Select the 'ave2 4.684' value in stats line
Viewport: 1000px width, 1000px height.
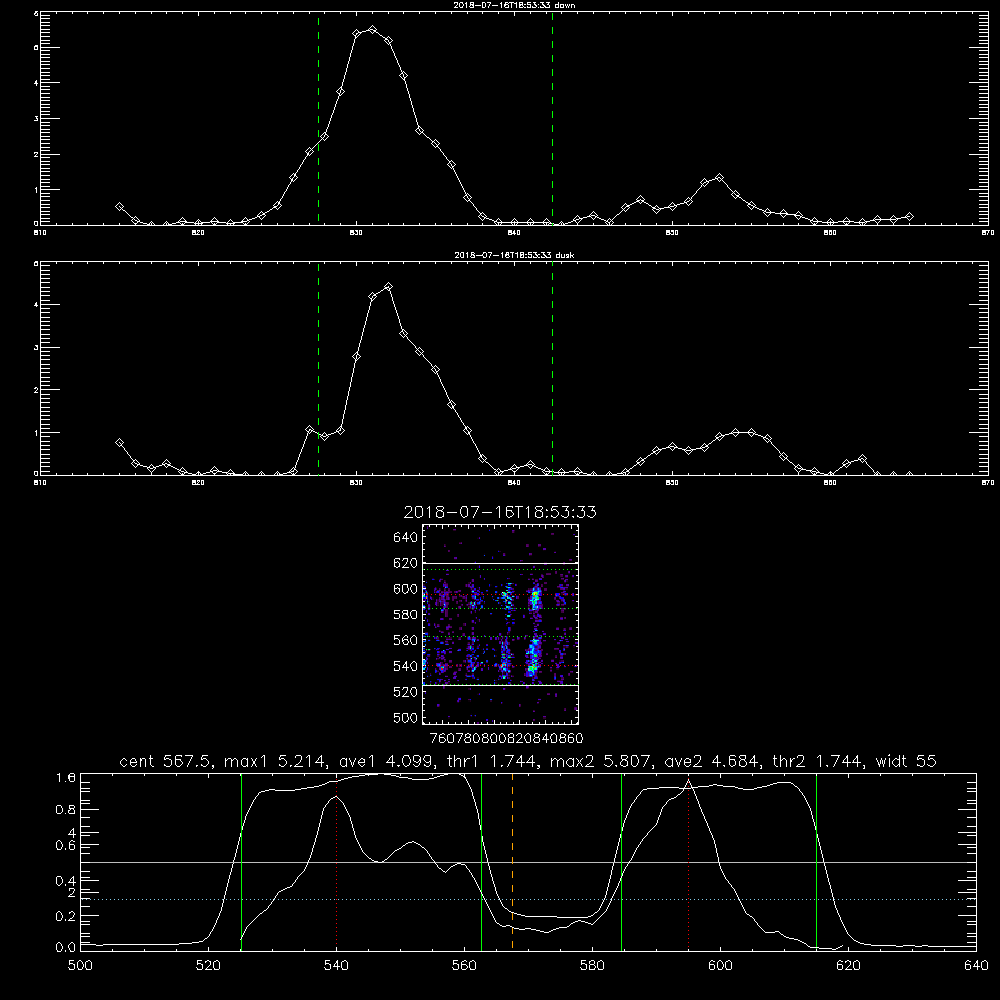pos(711,761)
